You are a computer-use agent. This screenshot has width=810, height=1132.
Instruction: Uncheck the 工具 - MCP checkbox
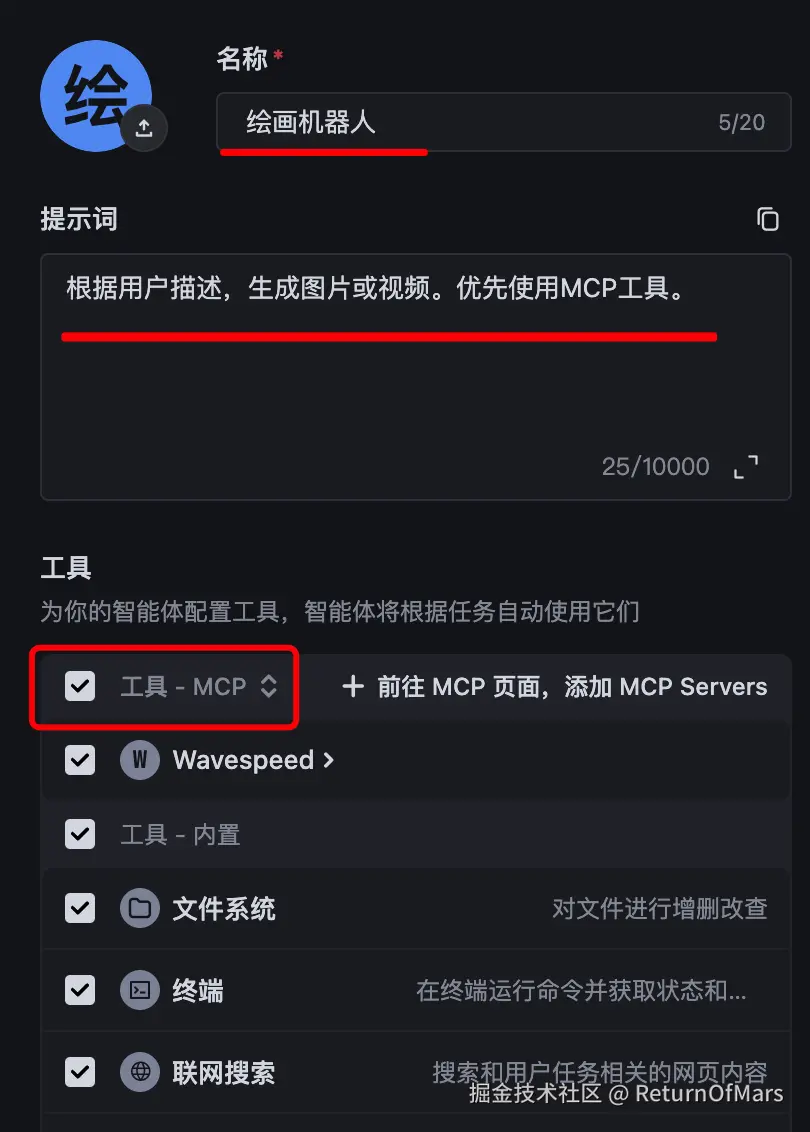(x=80, y=686)
